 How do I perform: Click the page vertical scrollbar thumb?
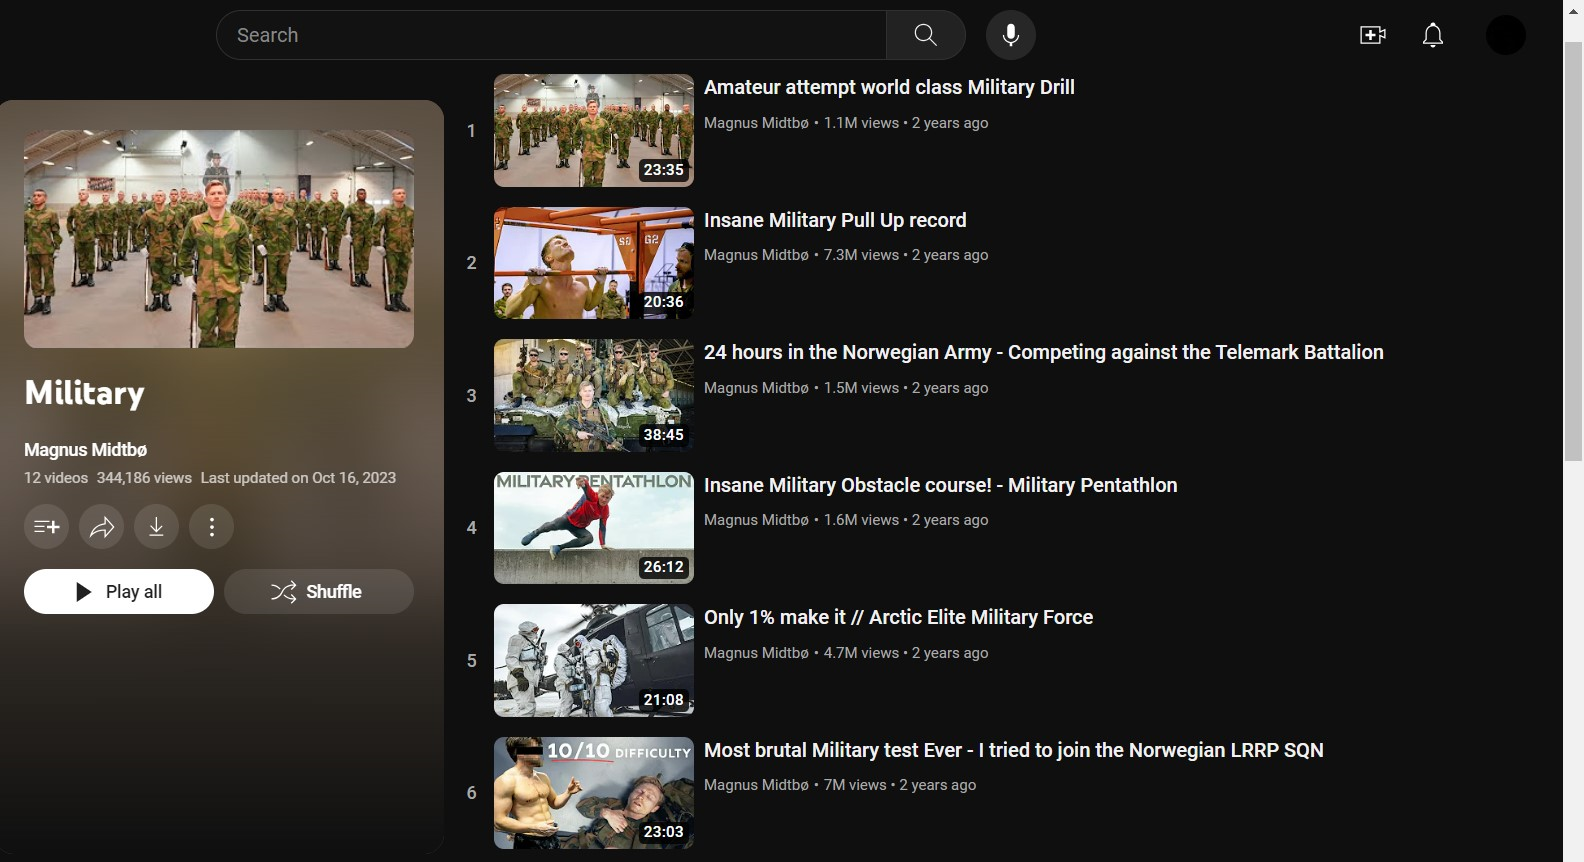(1573, 250)
